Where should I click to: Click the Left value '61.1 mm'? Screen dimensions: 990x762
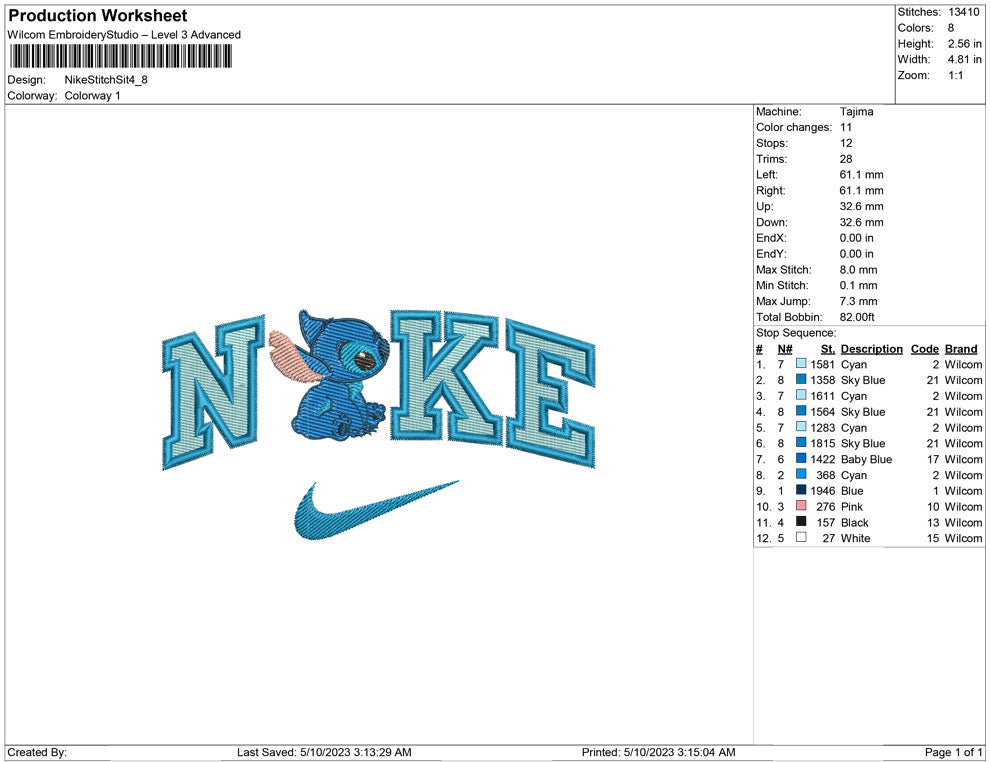coord(861,174)
